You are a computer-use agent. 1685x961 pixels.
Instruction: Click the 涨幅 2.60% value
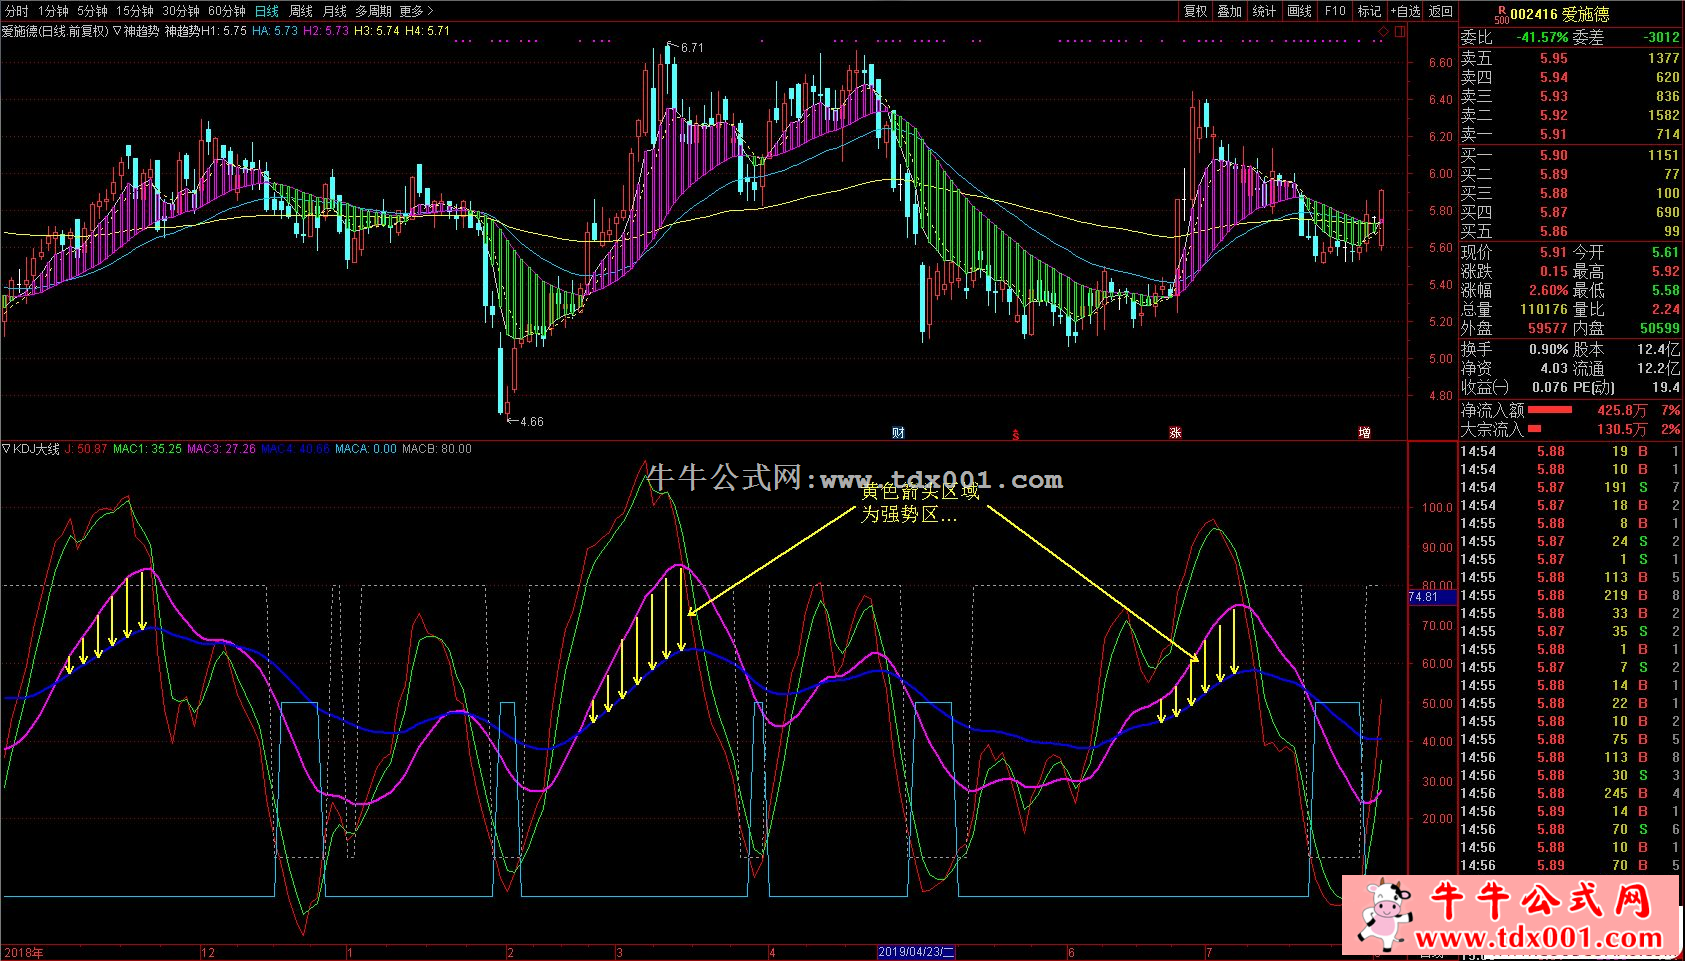tap(1548, 290)
